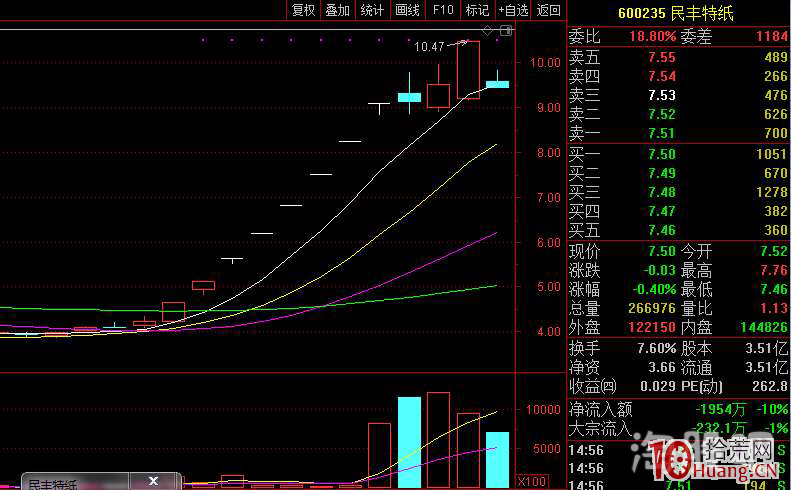Screen dimensions: 791x490
Task: Click the 内盘 value 144826
Action: pyautogui.click(x=764, y=328)
